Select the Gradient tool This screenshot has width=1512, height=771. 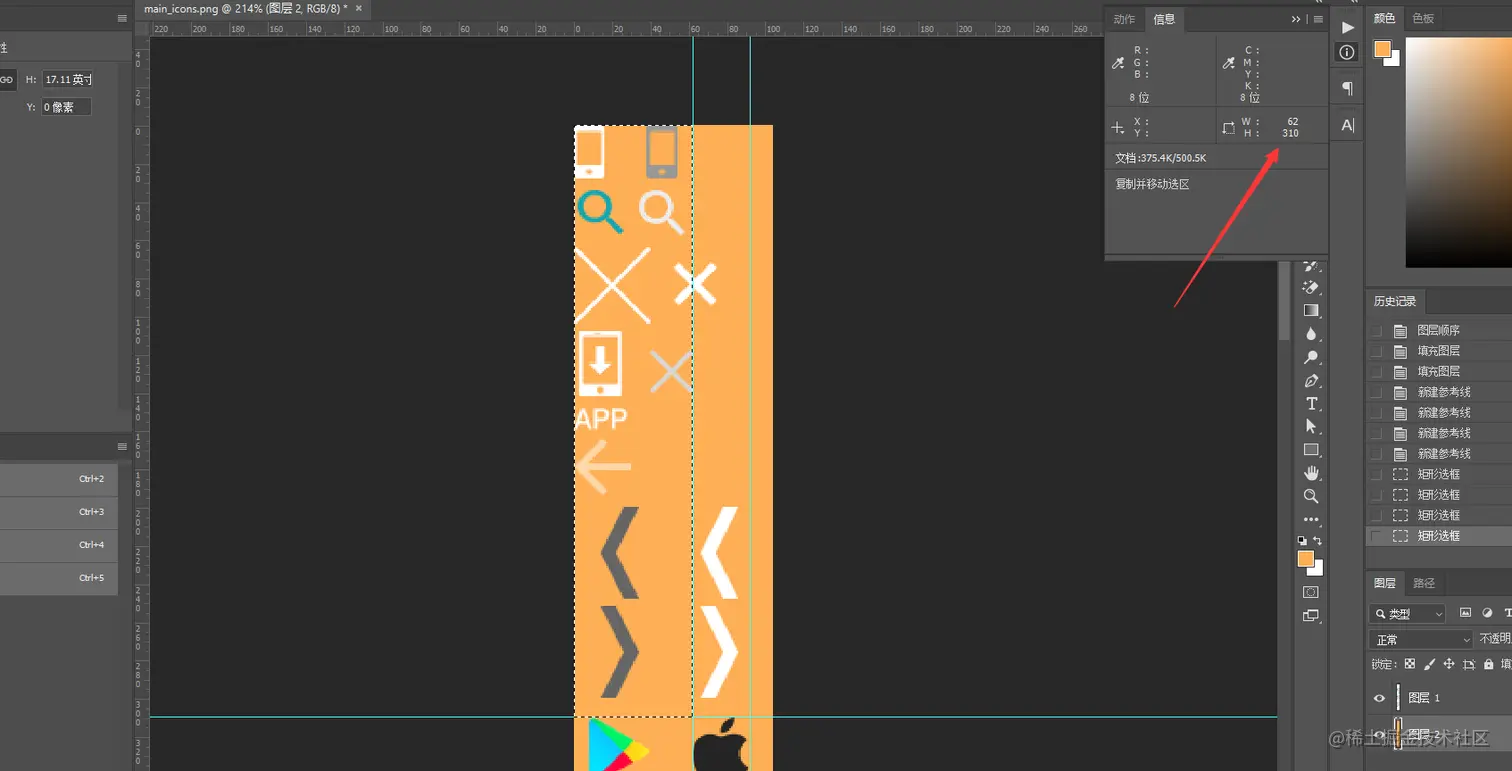tap(1311, 310)
